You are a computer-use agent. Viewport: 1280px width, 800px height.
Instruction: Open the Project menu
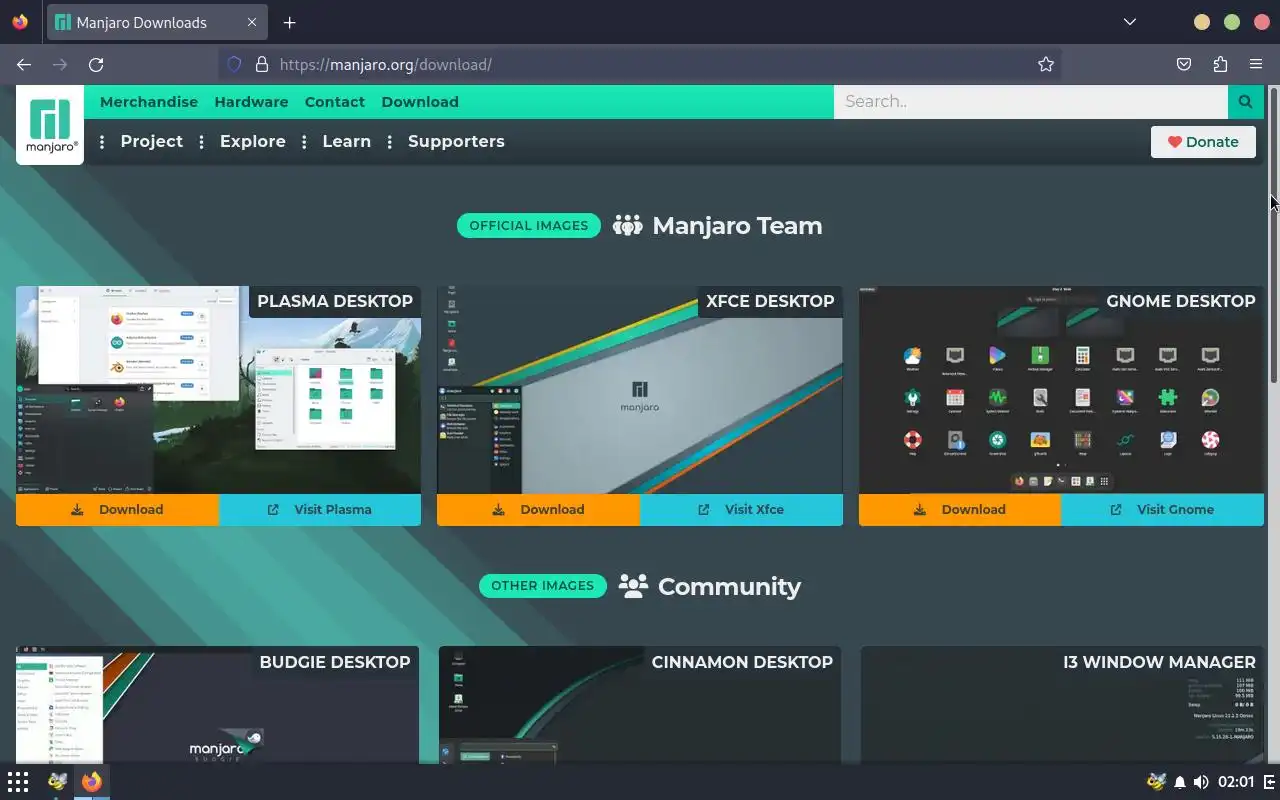click(x=152, y=141)
